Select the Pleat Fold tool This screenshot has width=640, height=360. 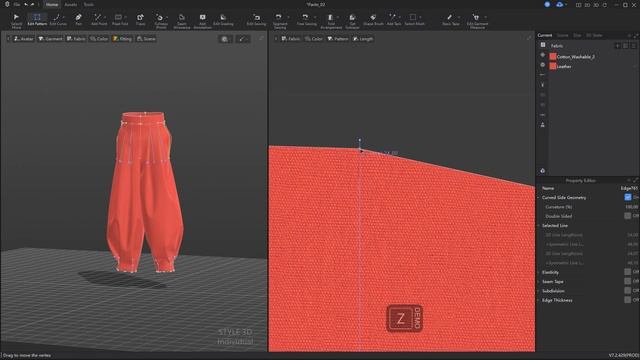119,20
